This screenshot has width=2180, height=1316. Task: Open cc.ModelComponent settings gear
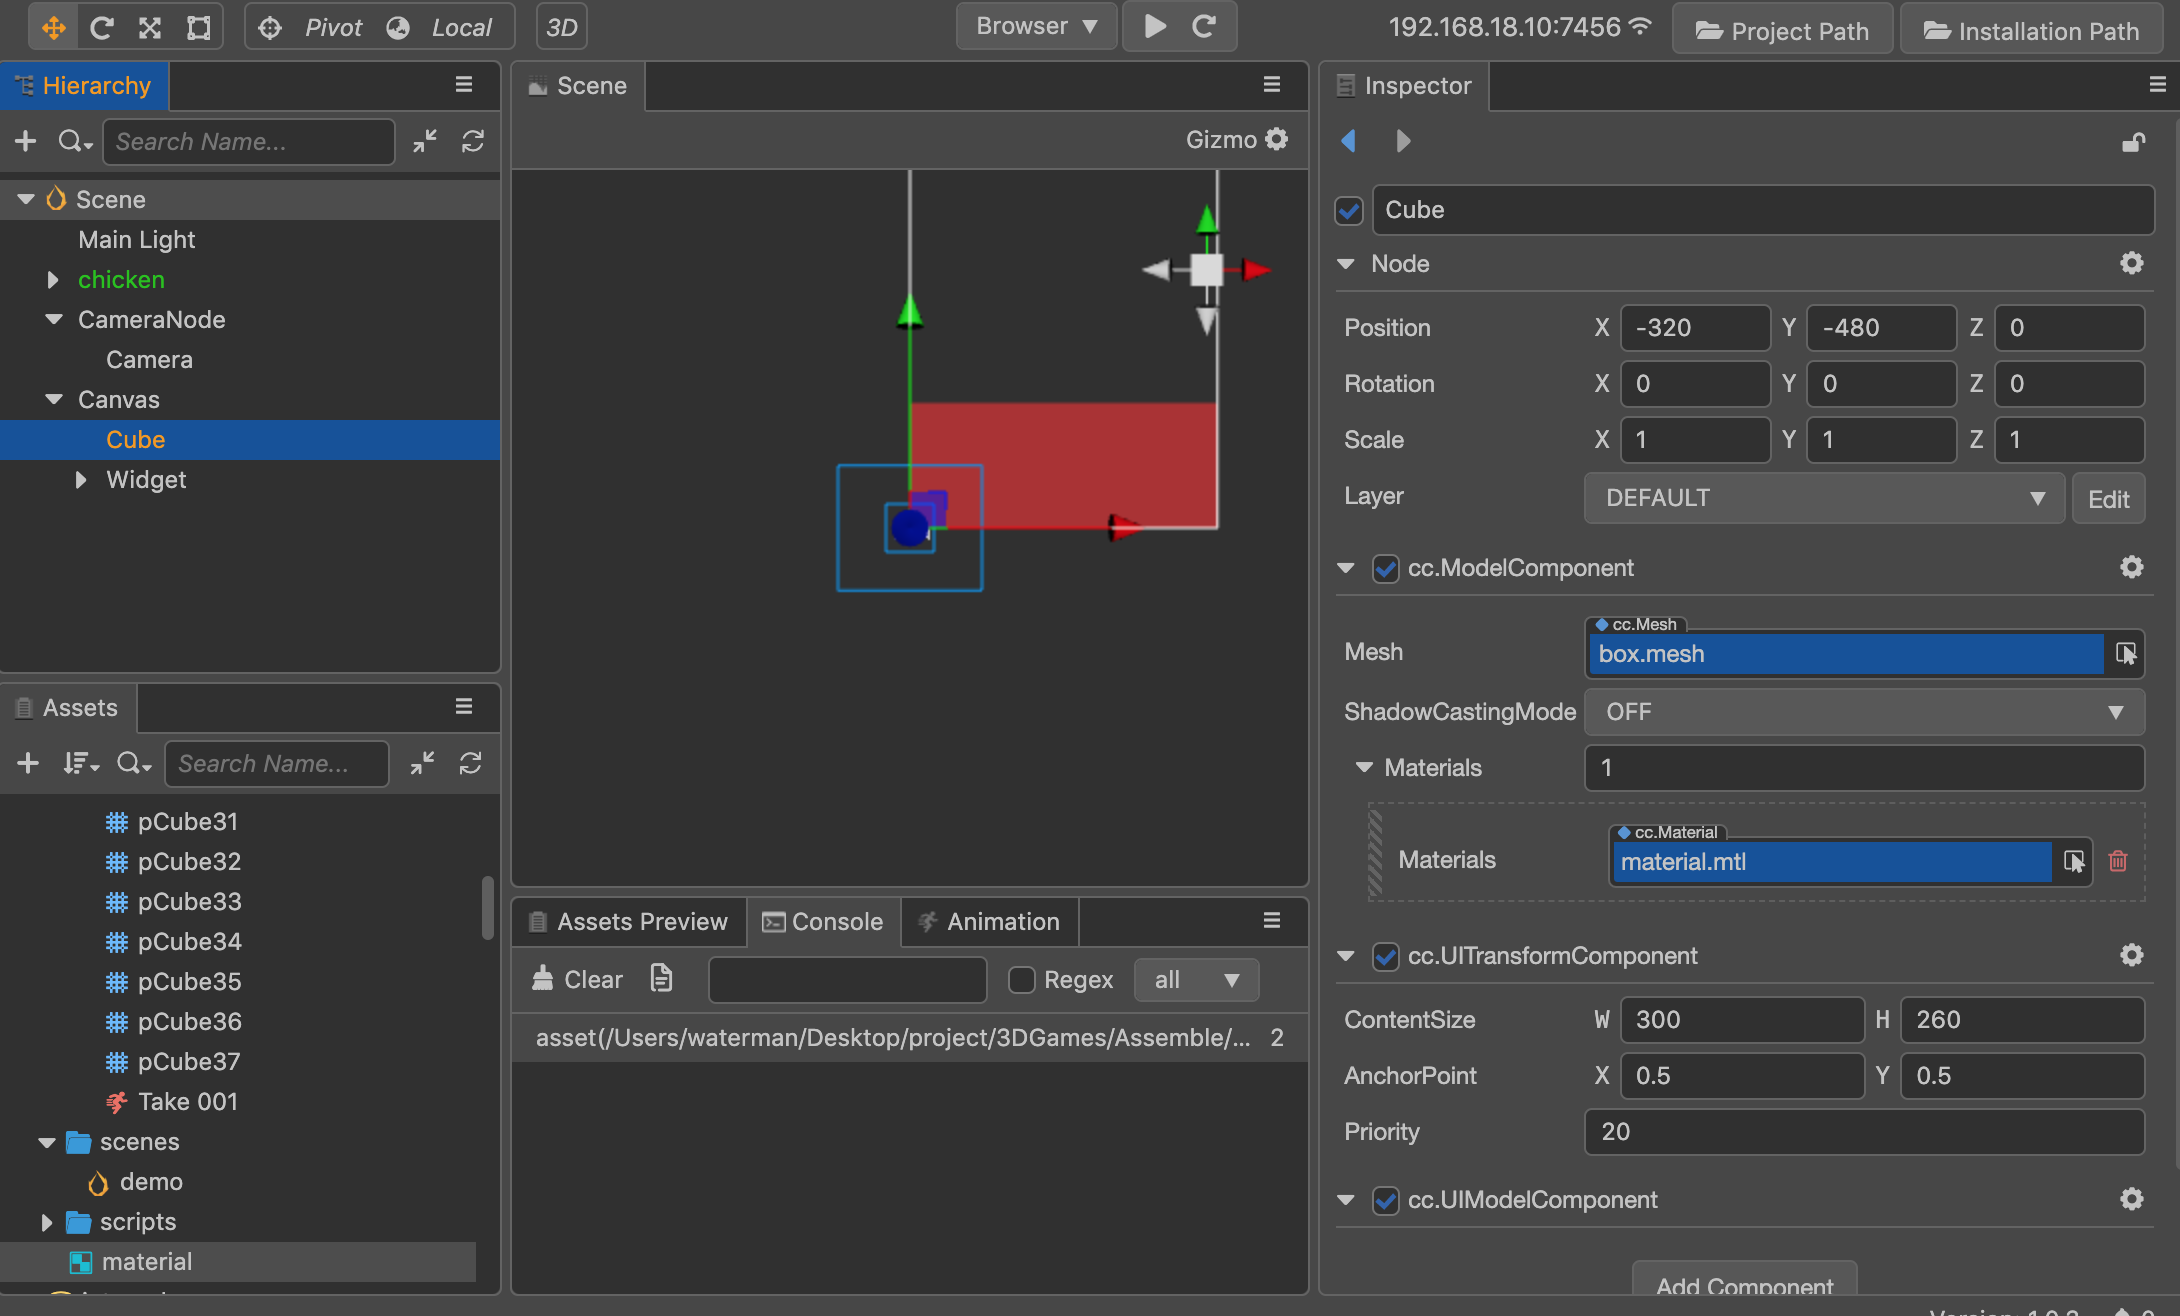2131,567
